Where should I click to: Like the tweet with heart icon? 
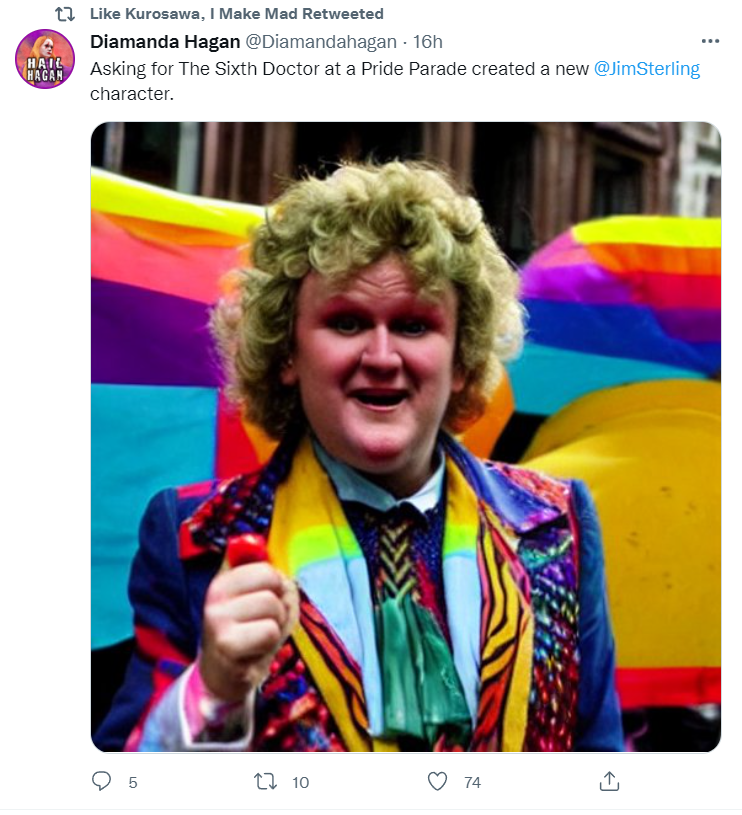[x=438, y=781]
